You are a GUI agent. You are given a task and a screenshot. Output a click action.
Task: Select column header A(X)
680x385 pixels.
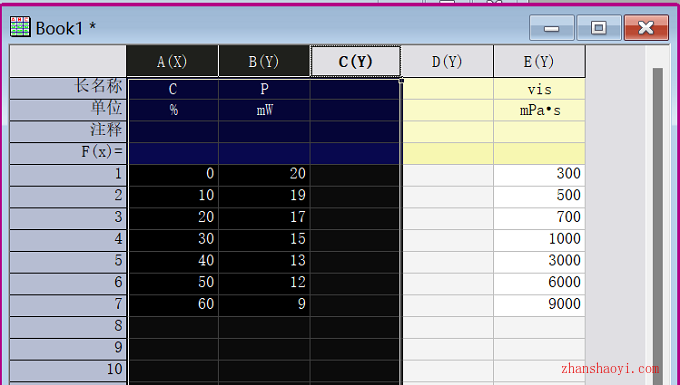172,61
